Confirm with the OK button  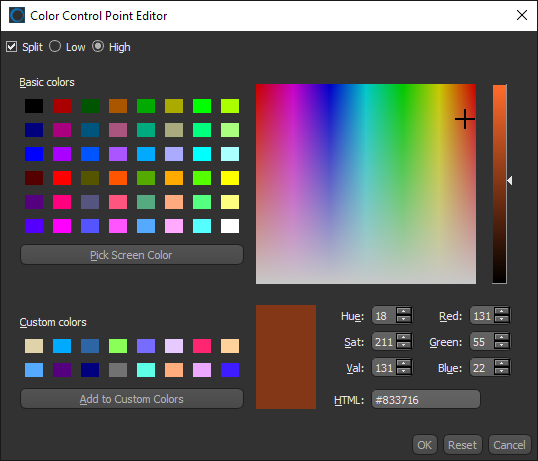point(424,445)
